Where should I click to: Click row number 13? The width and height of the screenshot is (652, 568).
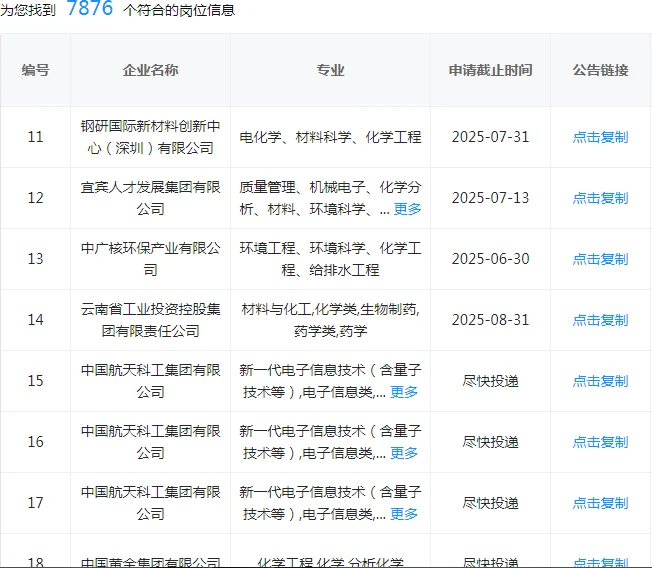tap(35, 259)
